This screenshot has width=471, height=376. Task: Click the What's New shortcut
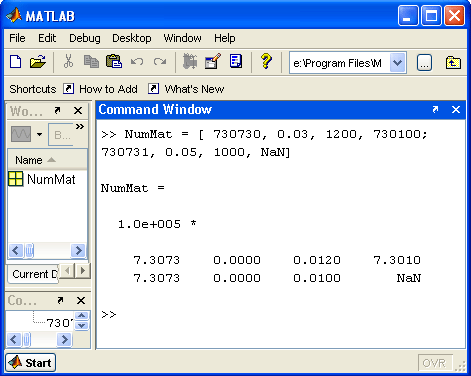(x=186, y=89)
